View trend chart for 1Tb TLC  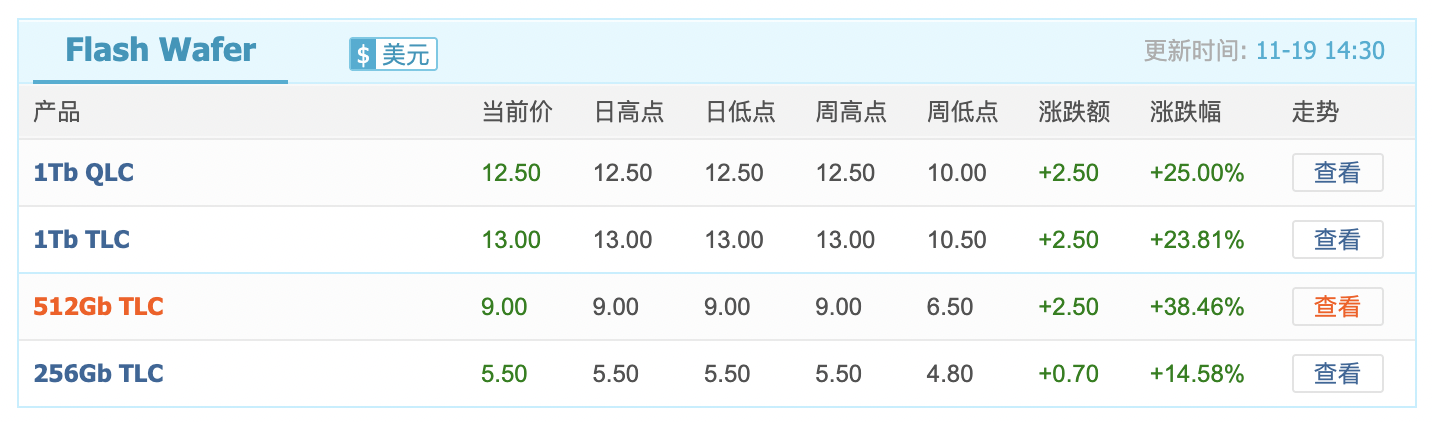[x=1337, y=240]
